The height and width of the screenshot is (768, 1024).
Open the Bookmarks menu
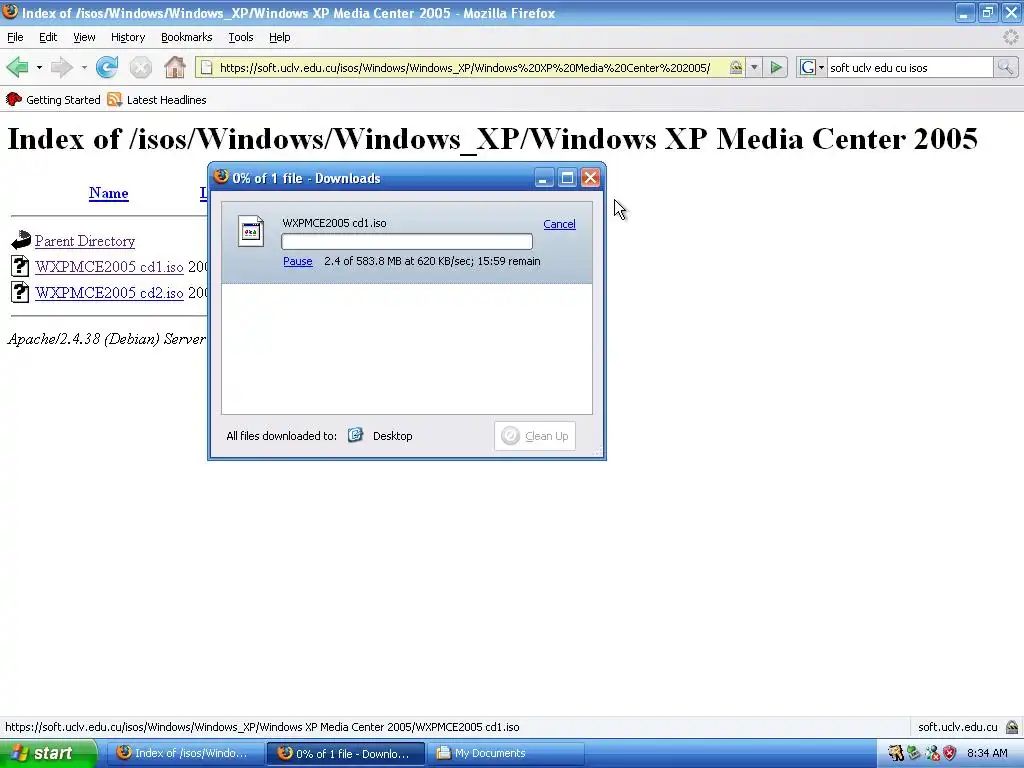186,37
